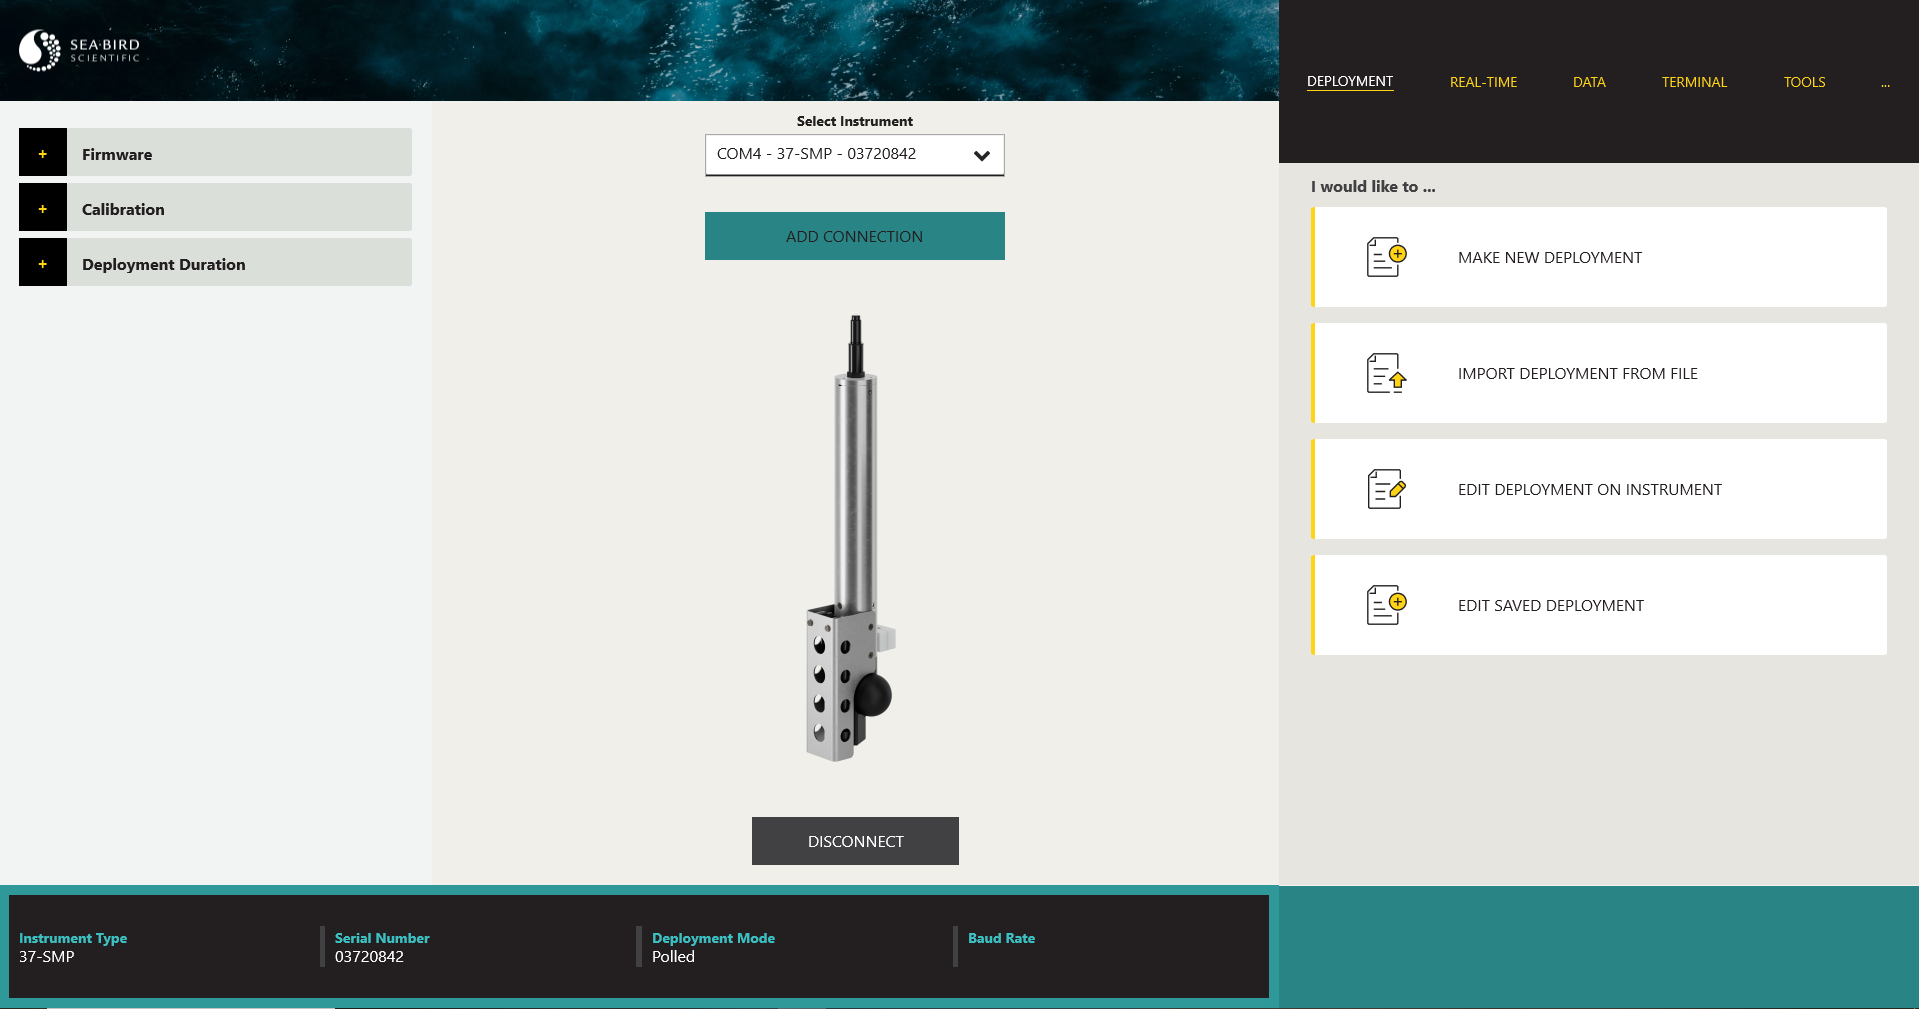
Task: Click the Edit Saved Deployment icon
Action: pyautogui.click(x=1386, y=605)
